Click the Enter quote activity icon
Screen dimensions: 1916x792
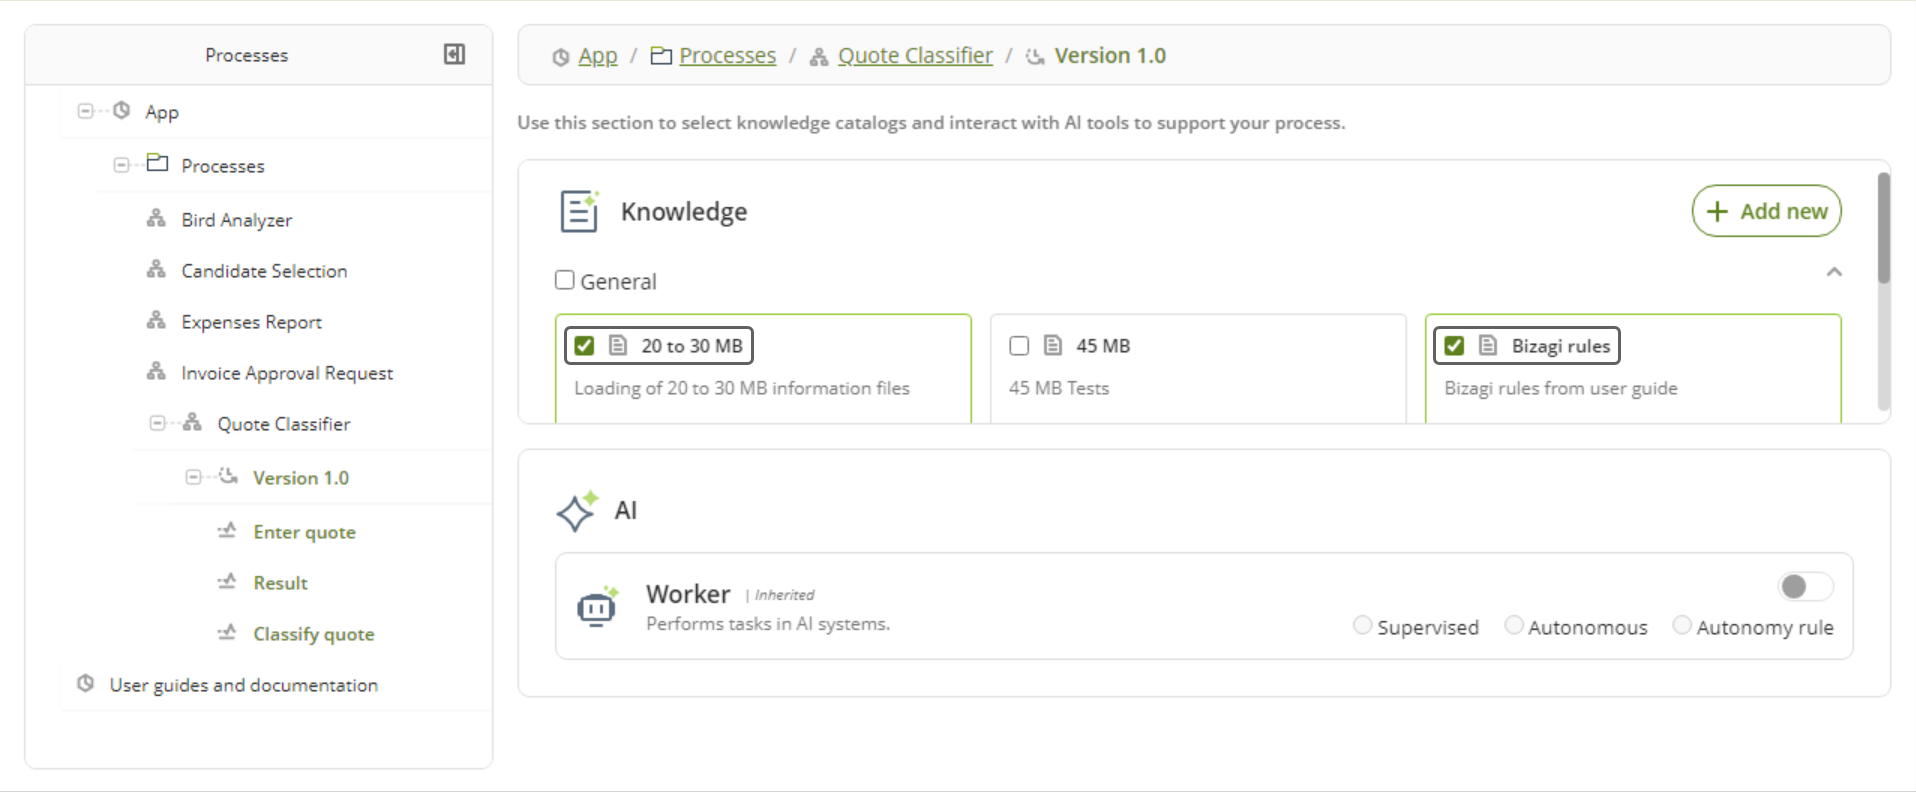pyautogui.click(x=228, y=531)
